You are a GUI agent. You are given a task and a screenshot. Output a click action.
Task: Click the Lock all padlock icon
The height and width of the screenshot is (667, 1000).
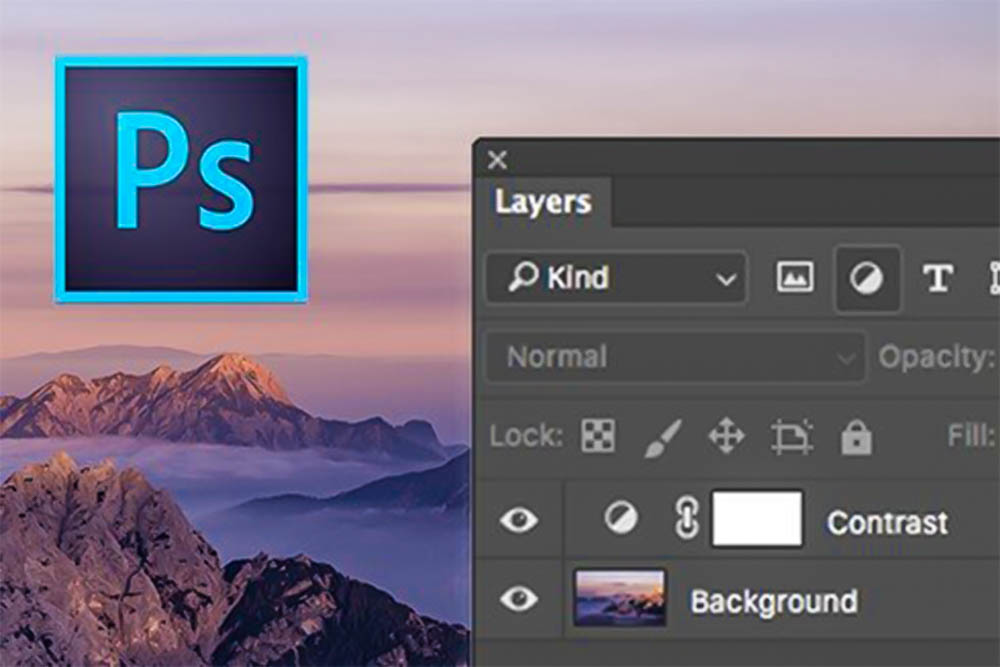click(x=855, y=436)
